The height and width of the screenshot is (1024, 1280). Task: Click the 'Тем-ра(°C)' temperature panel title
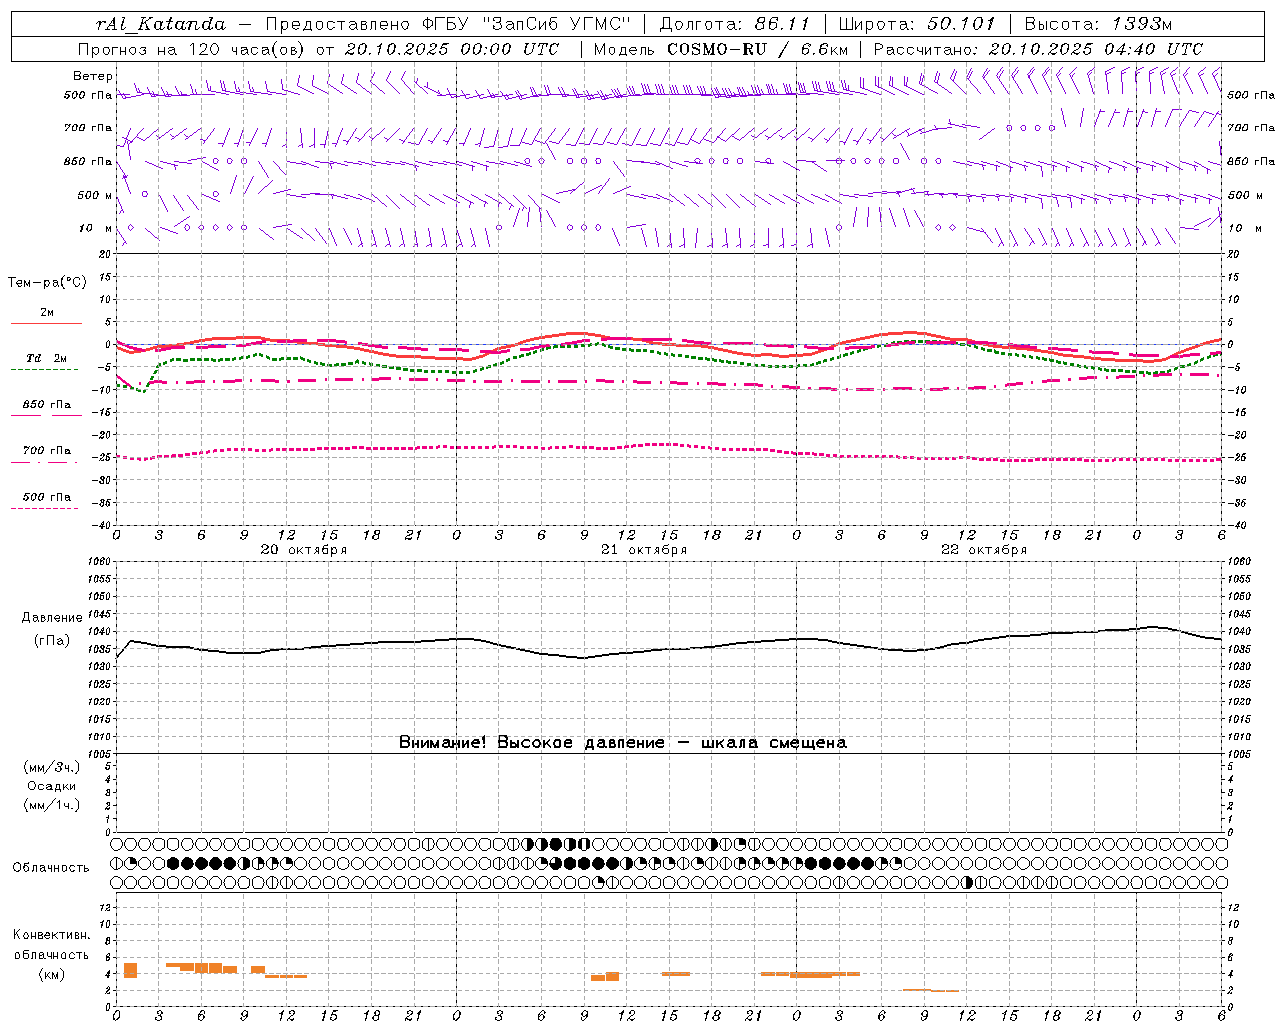(x=47, y=283)
